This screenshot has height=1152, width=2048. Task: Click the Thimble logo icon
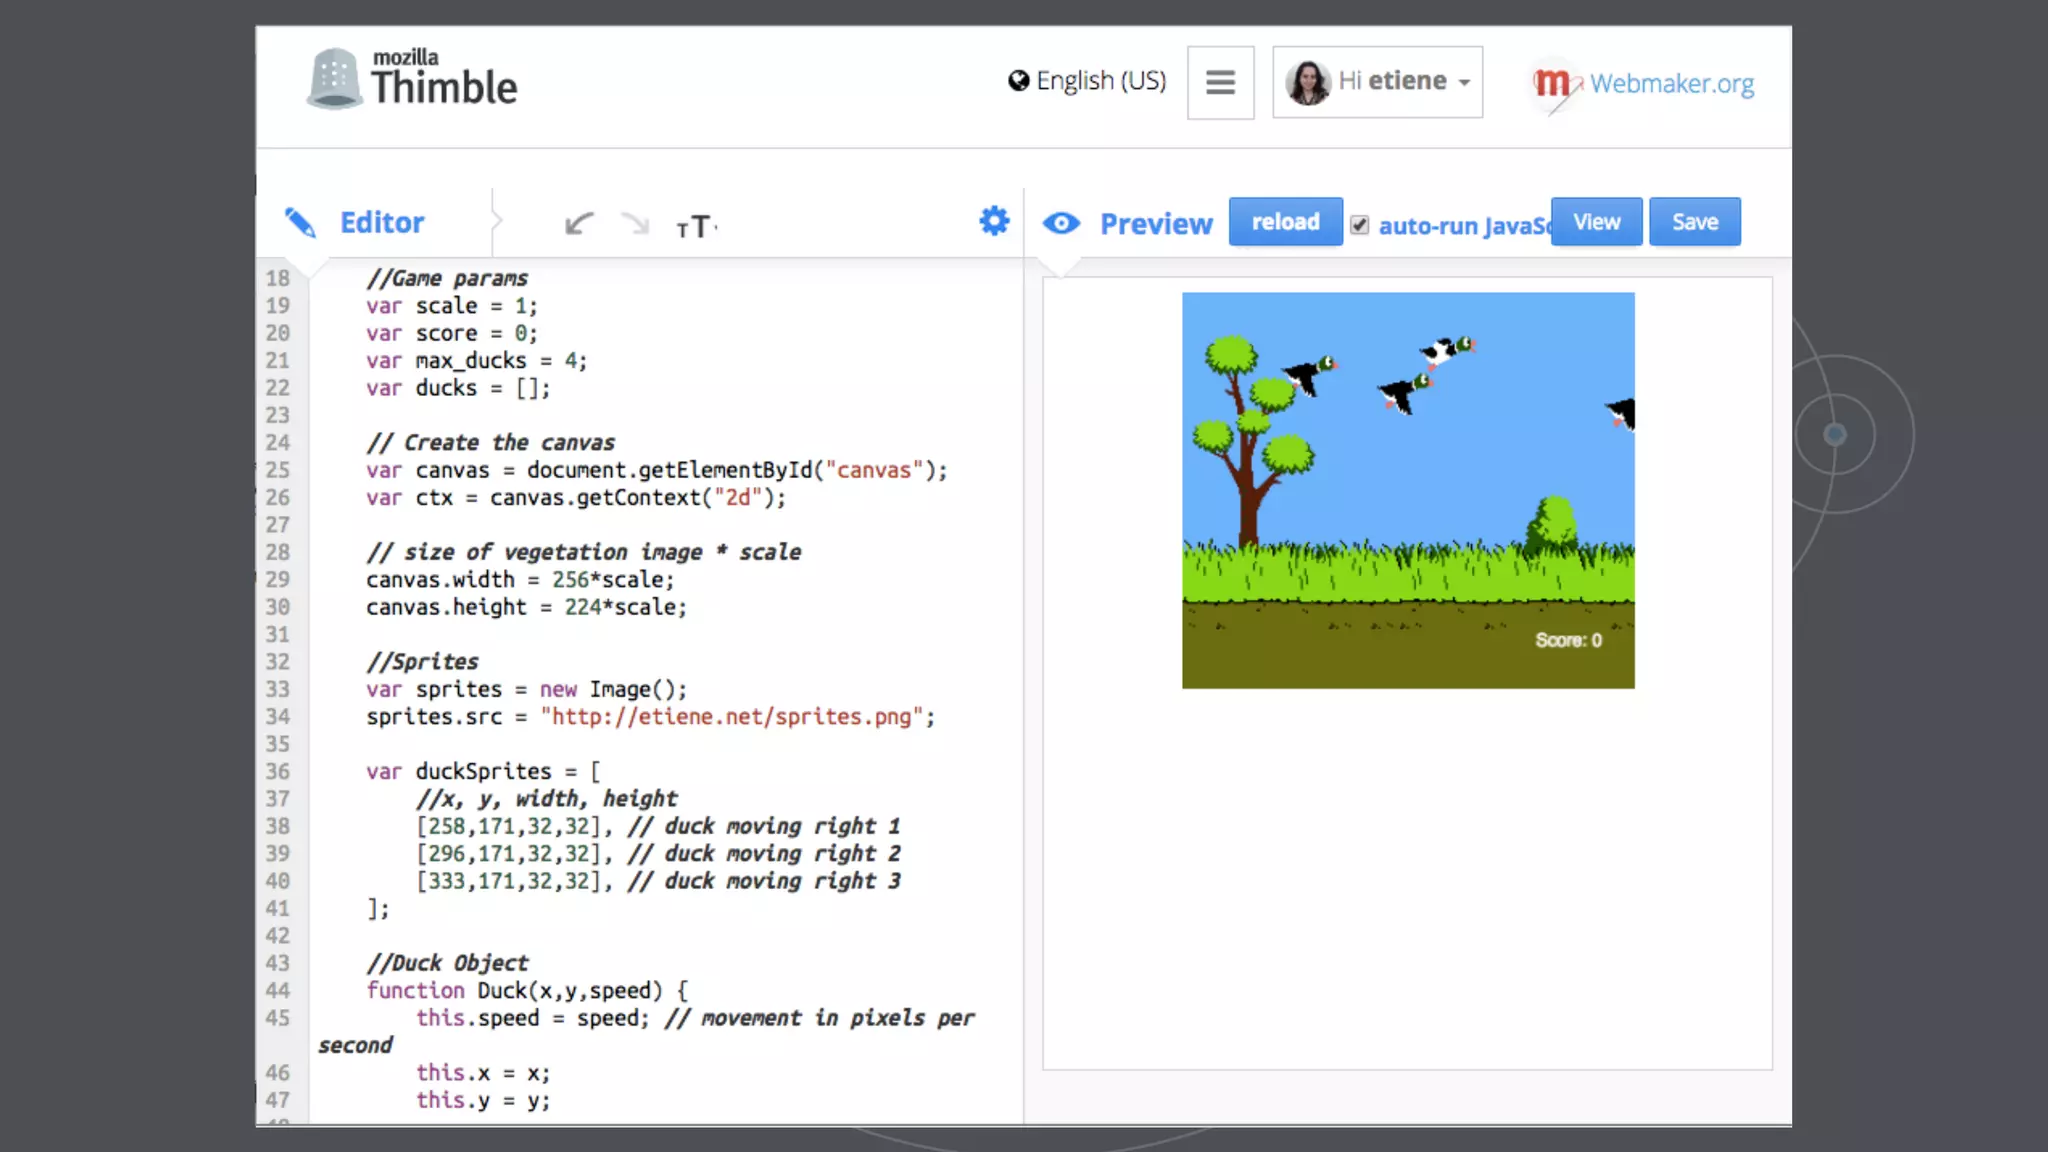(334, 78)
